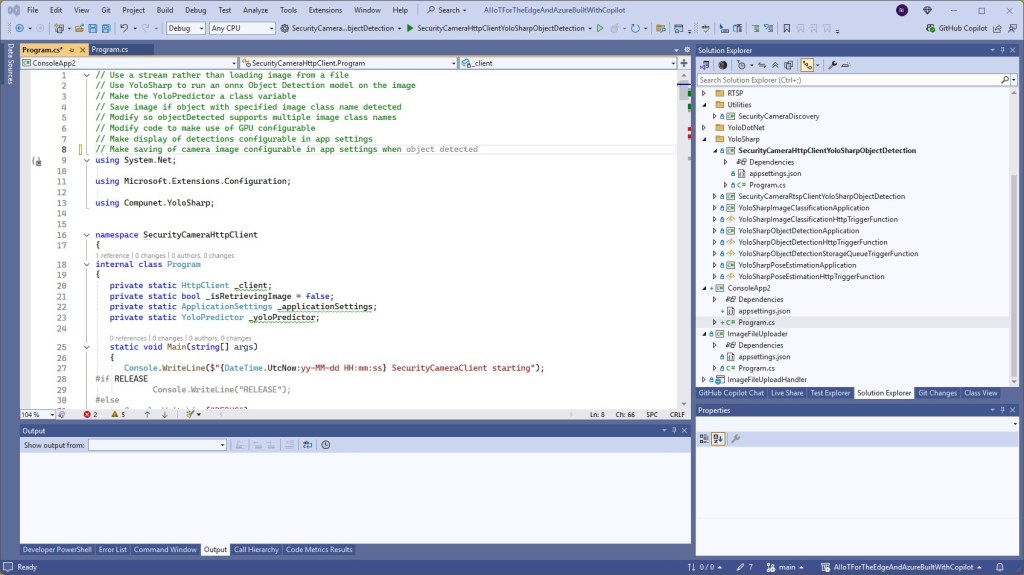The width and height of the screenshot is (1024, 575).
Task: Open the Debug configuration dropdown
Action: coord(186,28)
